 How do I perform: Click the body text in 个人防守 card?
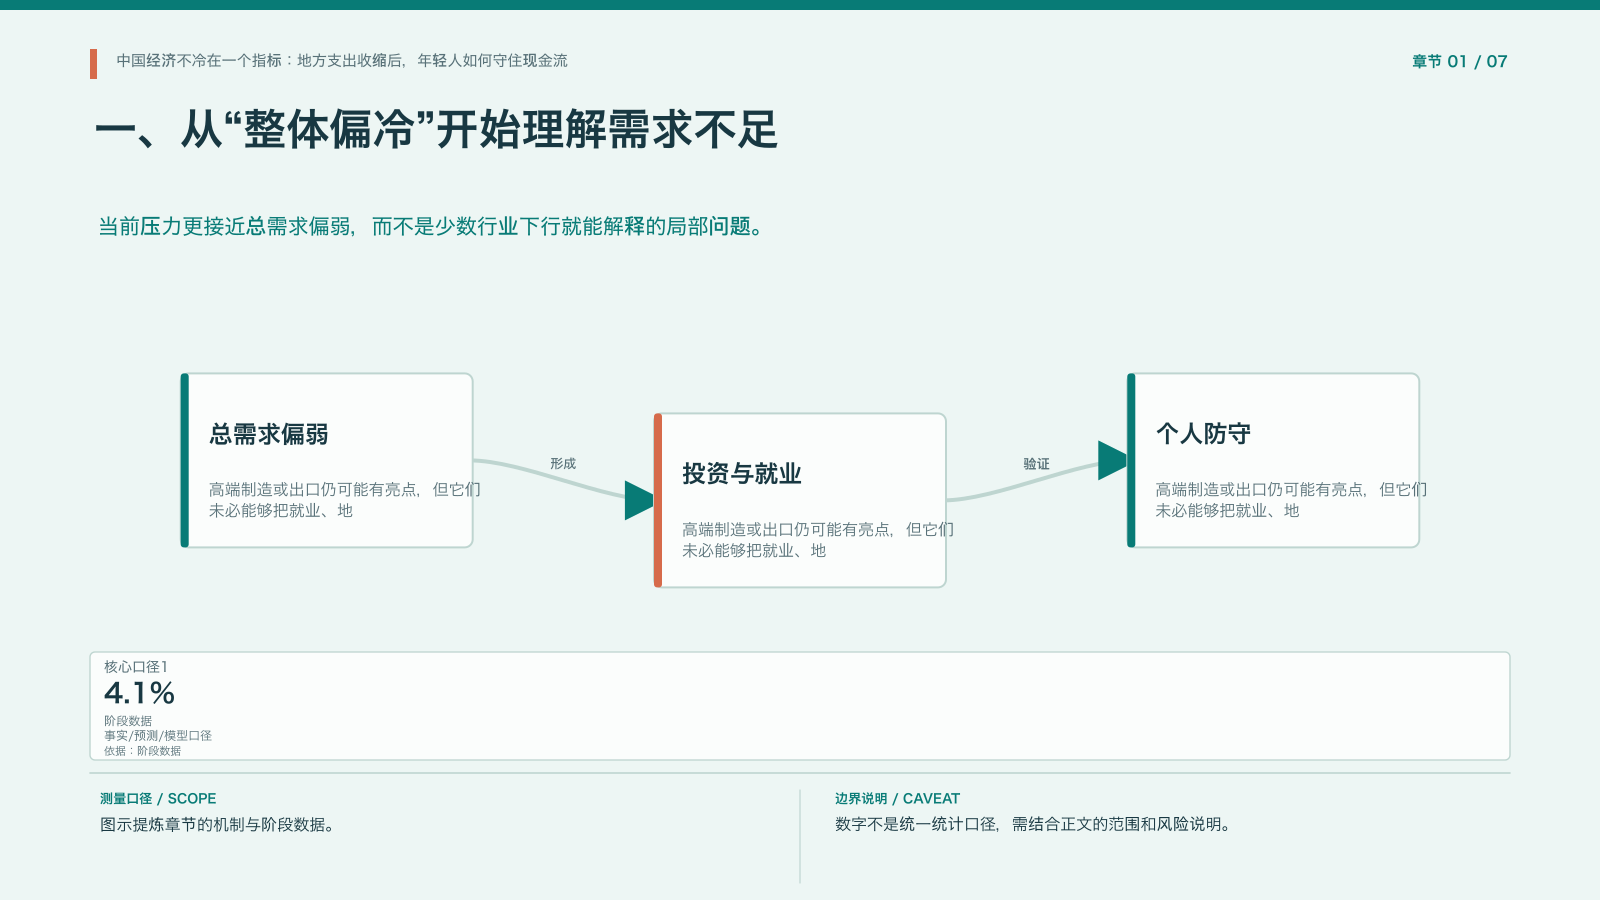pos(1291,500)
